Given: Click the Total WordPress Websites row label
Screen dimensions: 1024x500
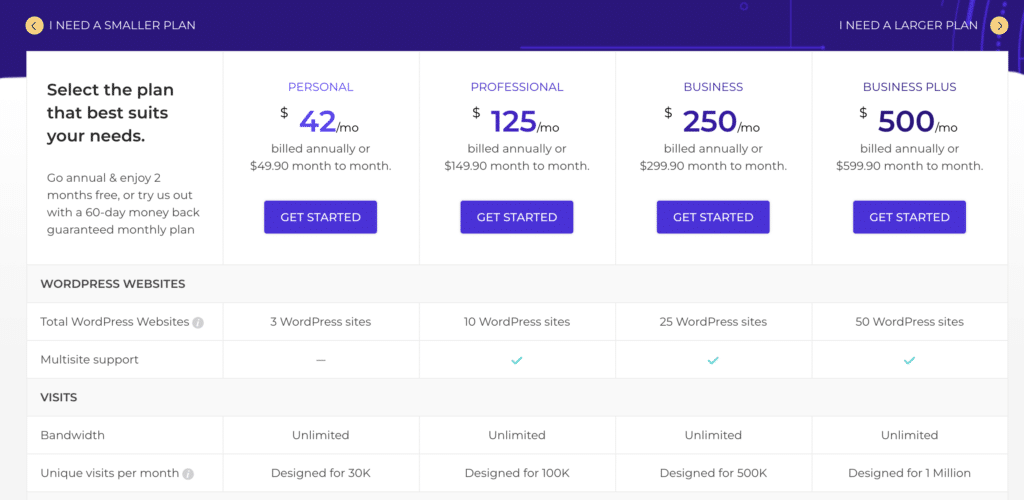Looking at the screenshot, I should pos(114,322).
